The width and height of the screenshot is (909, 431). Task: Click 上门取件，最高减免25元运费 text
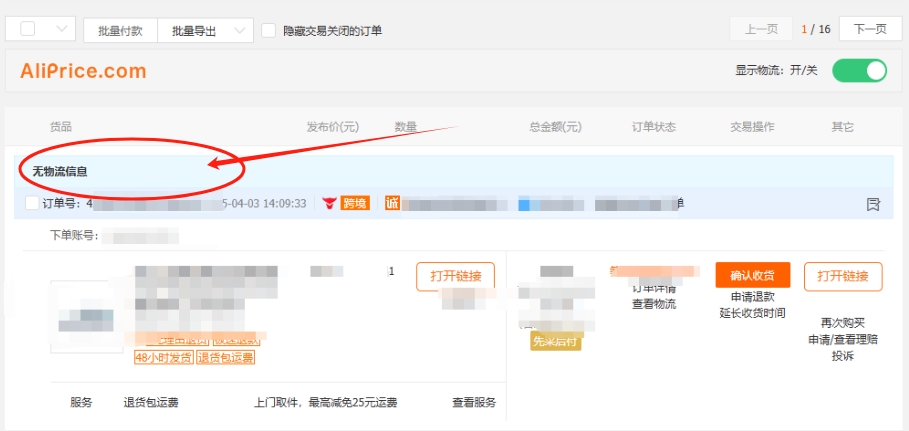point(326,403)
